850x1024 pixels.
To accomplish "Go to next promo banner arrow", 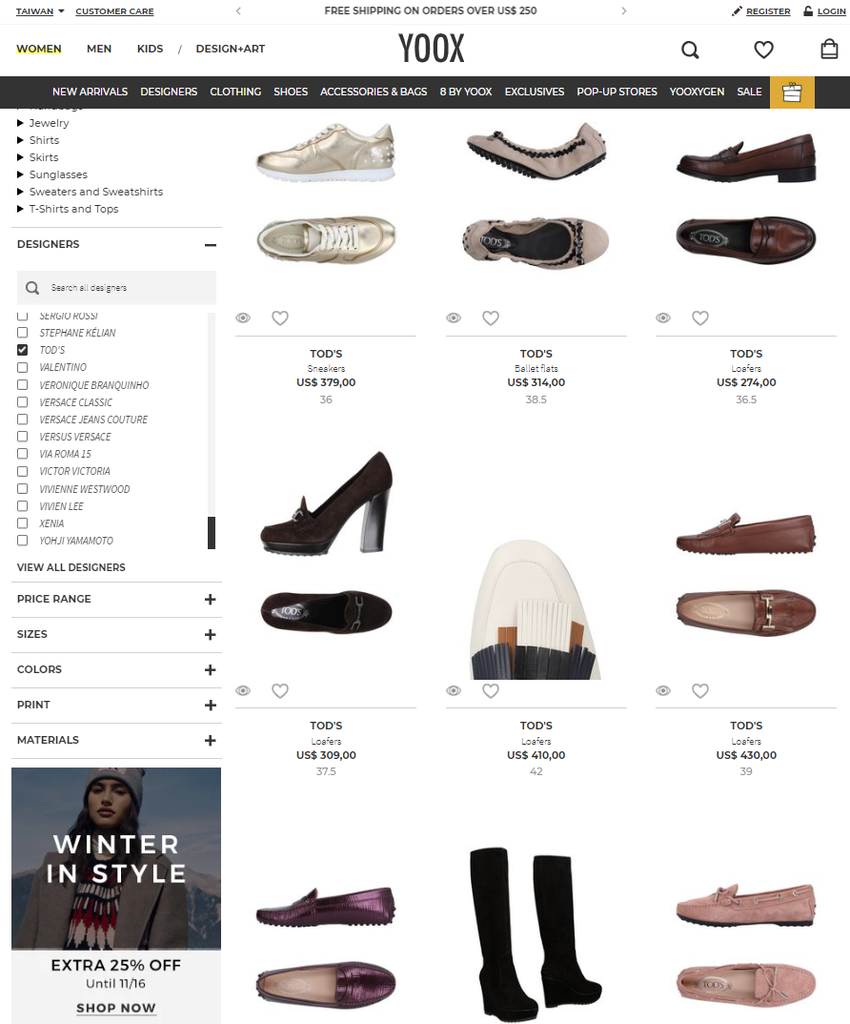I will [x=623, y=10].
